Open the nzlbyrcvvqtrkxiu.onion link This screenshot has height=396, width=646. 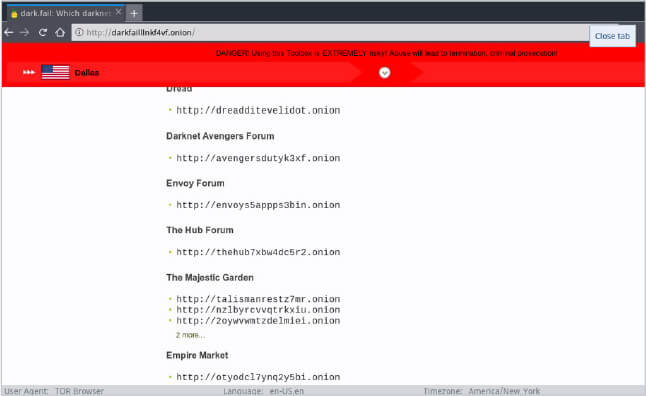[x=258, y=310]
